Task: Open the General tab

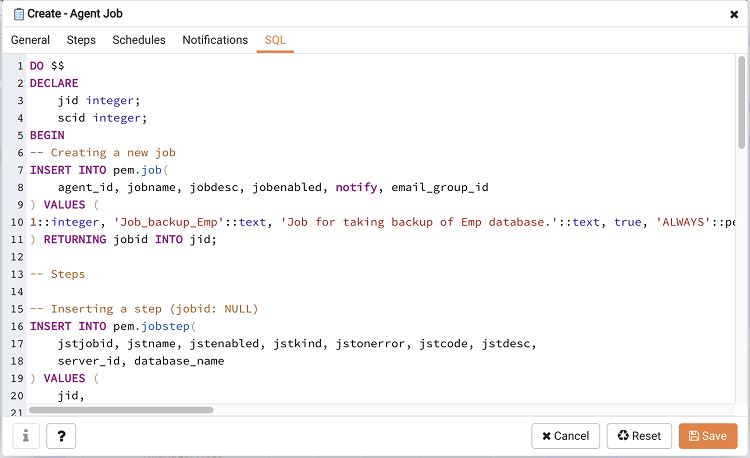Action: coord(30,40)
